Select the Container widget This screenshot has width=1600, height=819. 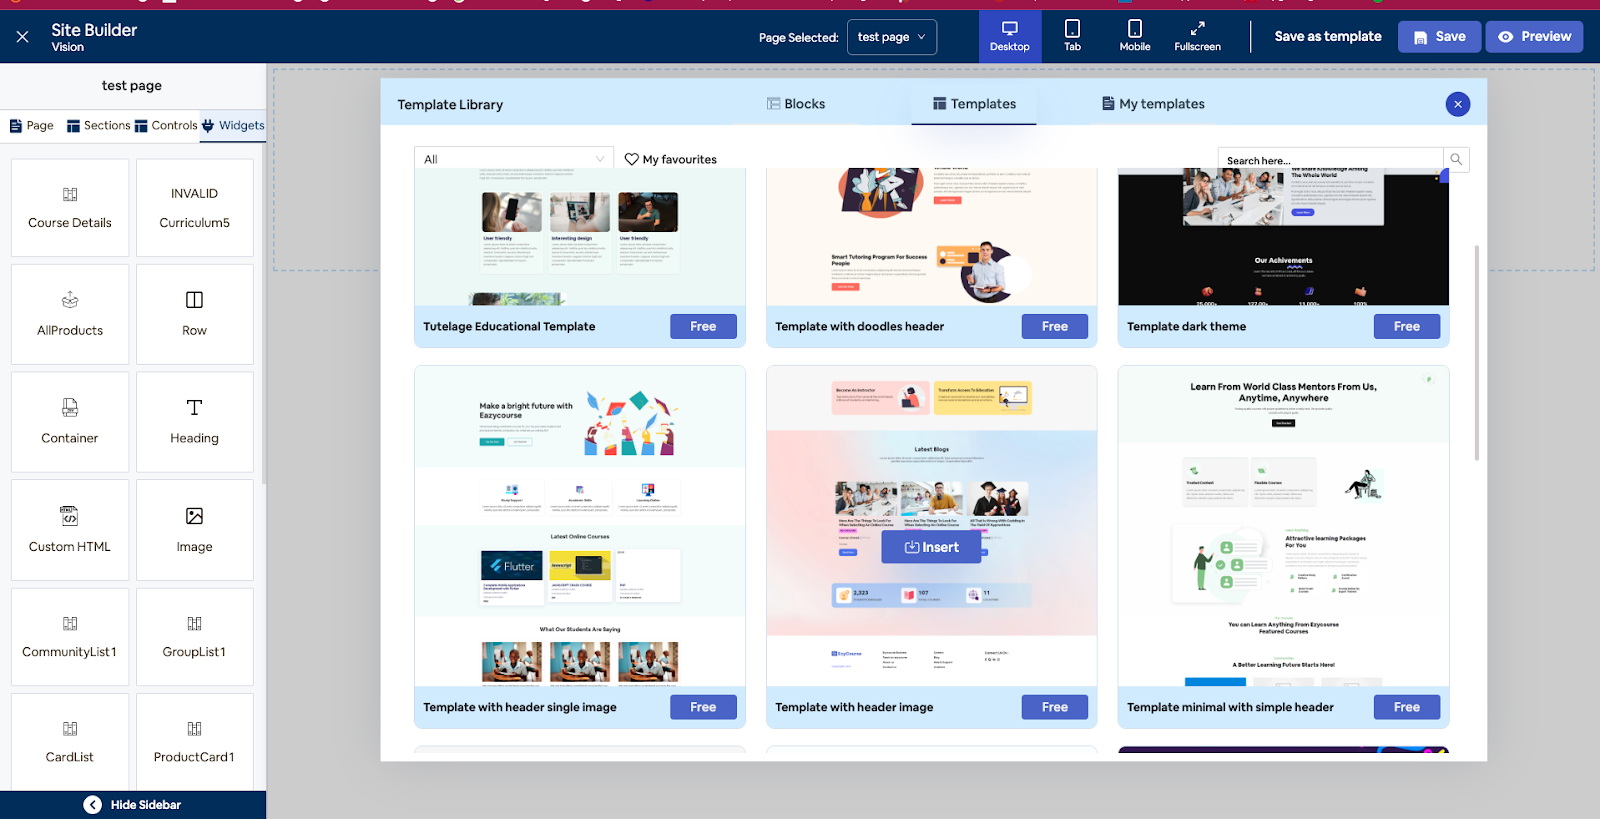click(x=70, y=422)
